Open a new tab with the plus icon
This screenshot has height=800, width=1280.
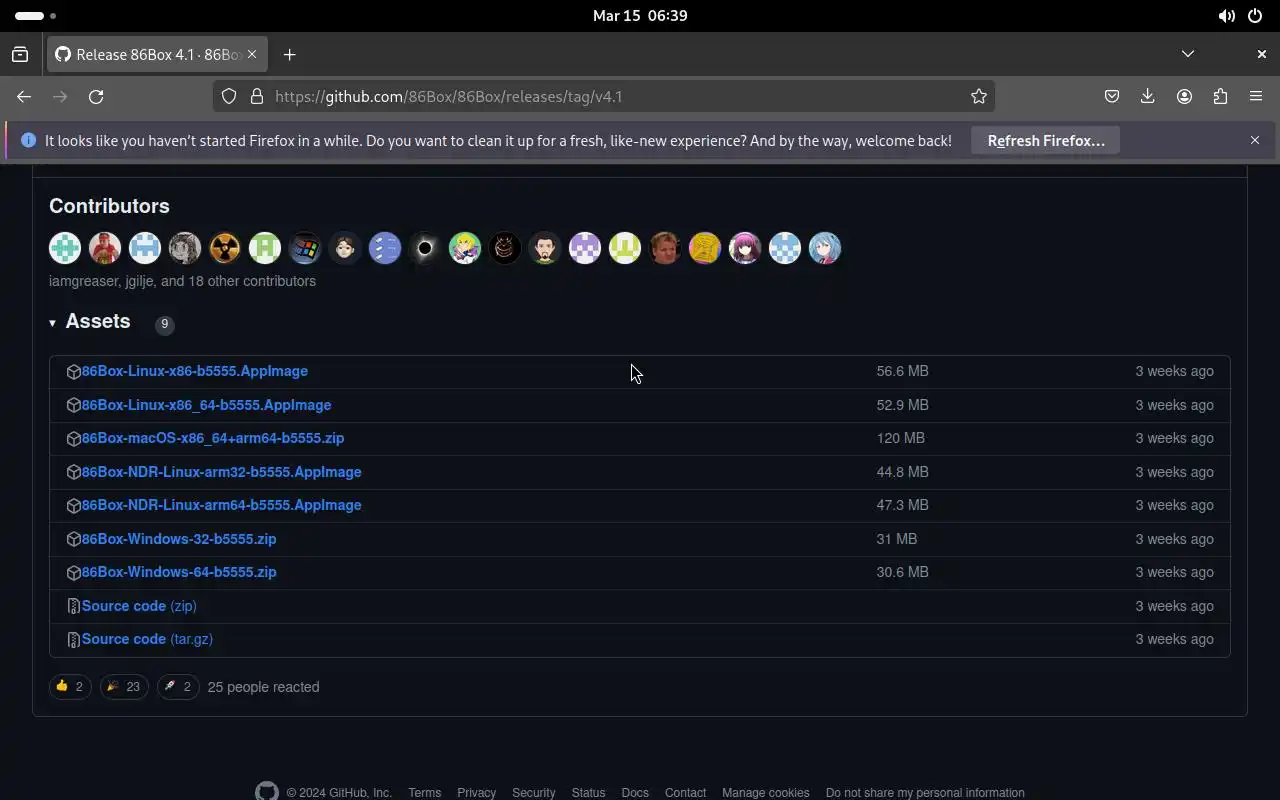[x=289, y=54]
